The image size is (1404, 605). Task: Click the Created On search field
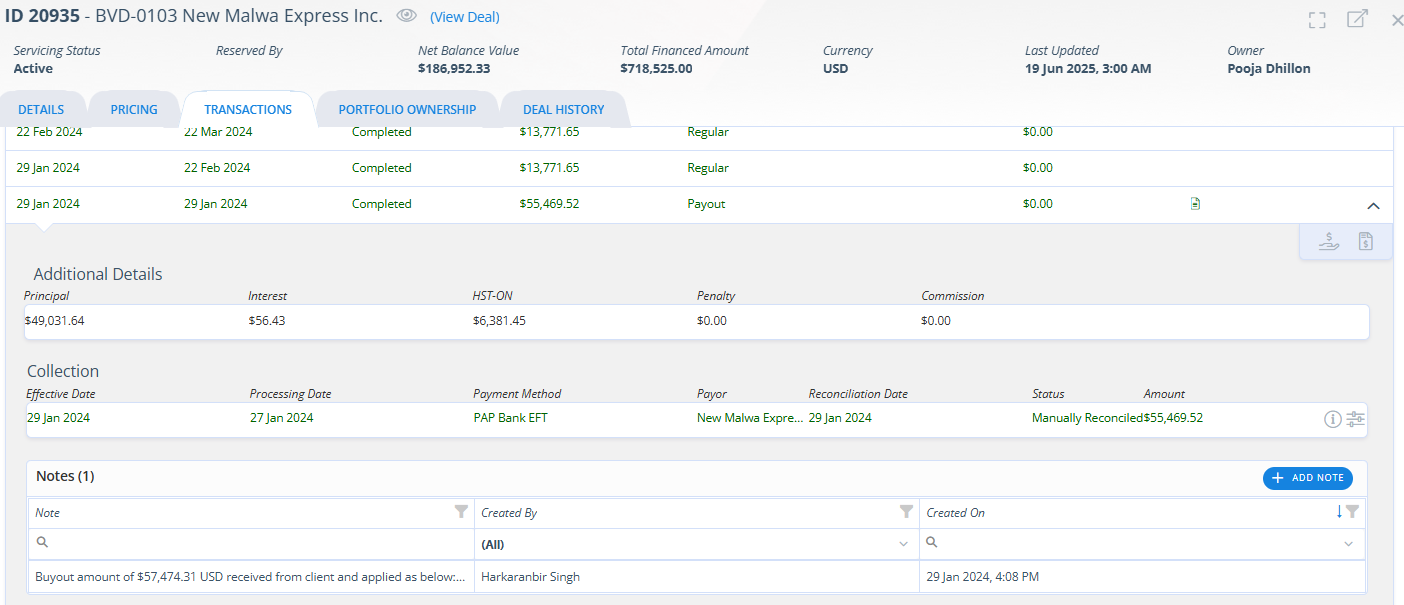point(1130,544)
